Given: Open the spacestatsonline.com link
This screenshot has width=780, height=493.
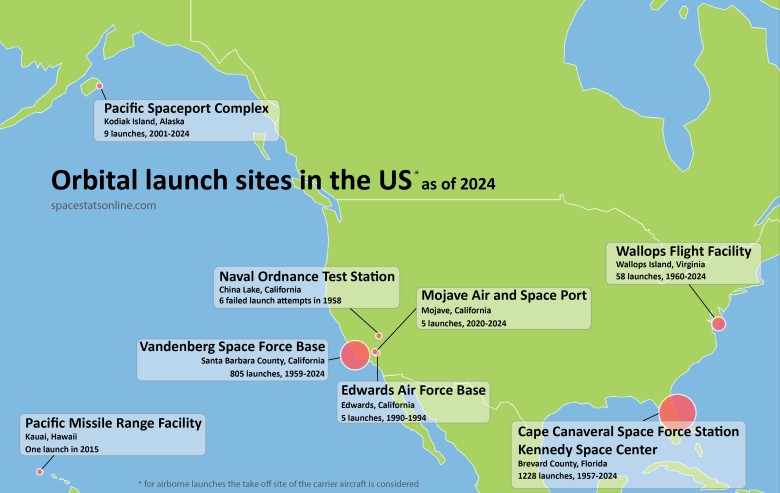Looking at the screenshot, I should [x=103, y=205].
